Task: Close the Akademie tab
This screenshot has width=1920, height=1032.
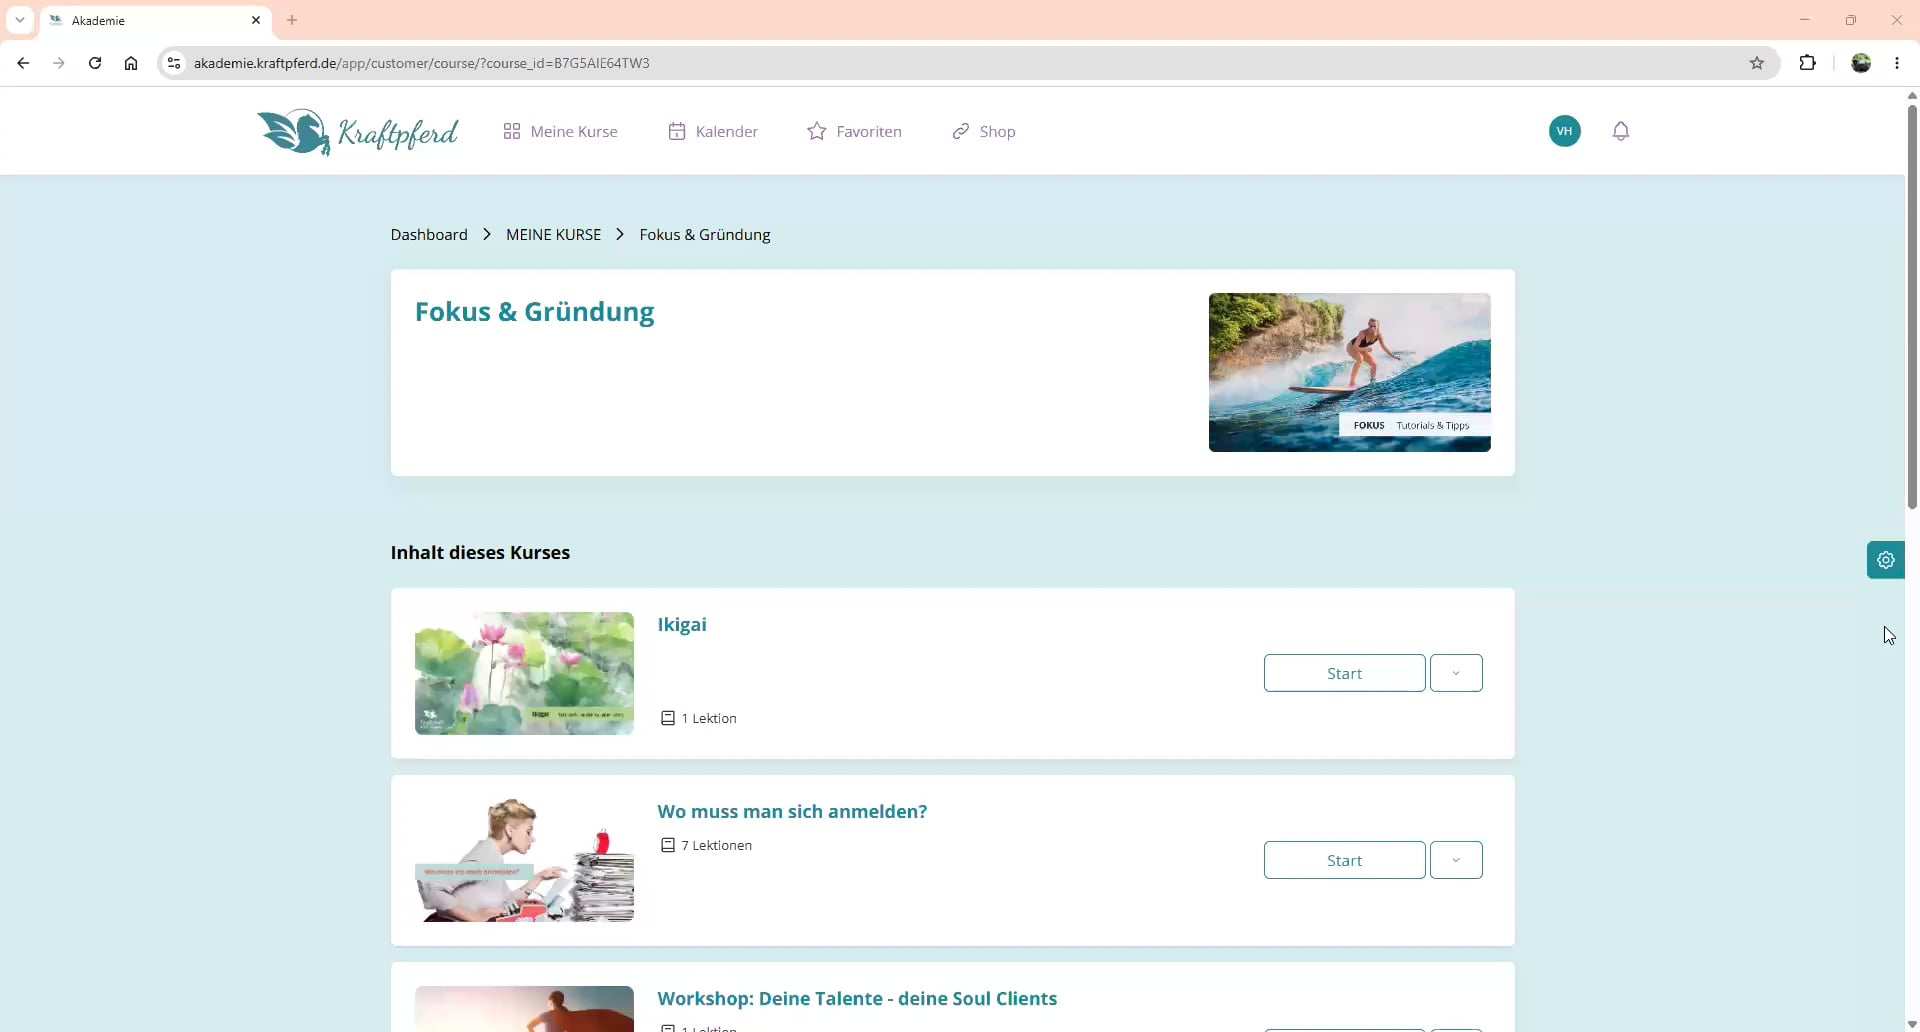Action: pyautogui.click(x=256, y=20)
